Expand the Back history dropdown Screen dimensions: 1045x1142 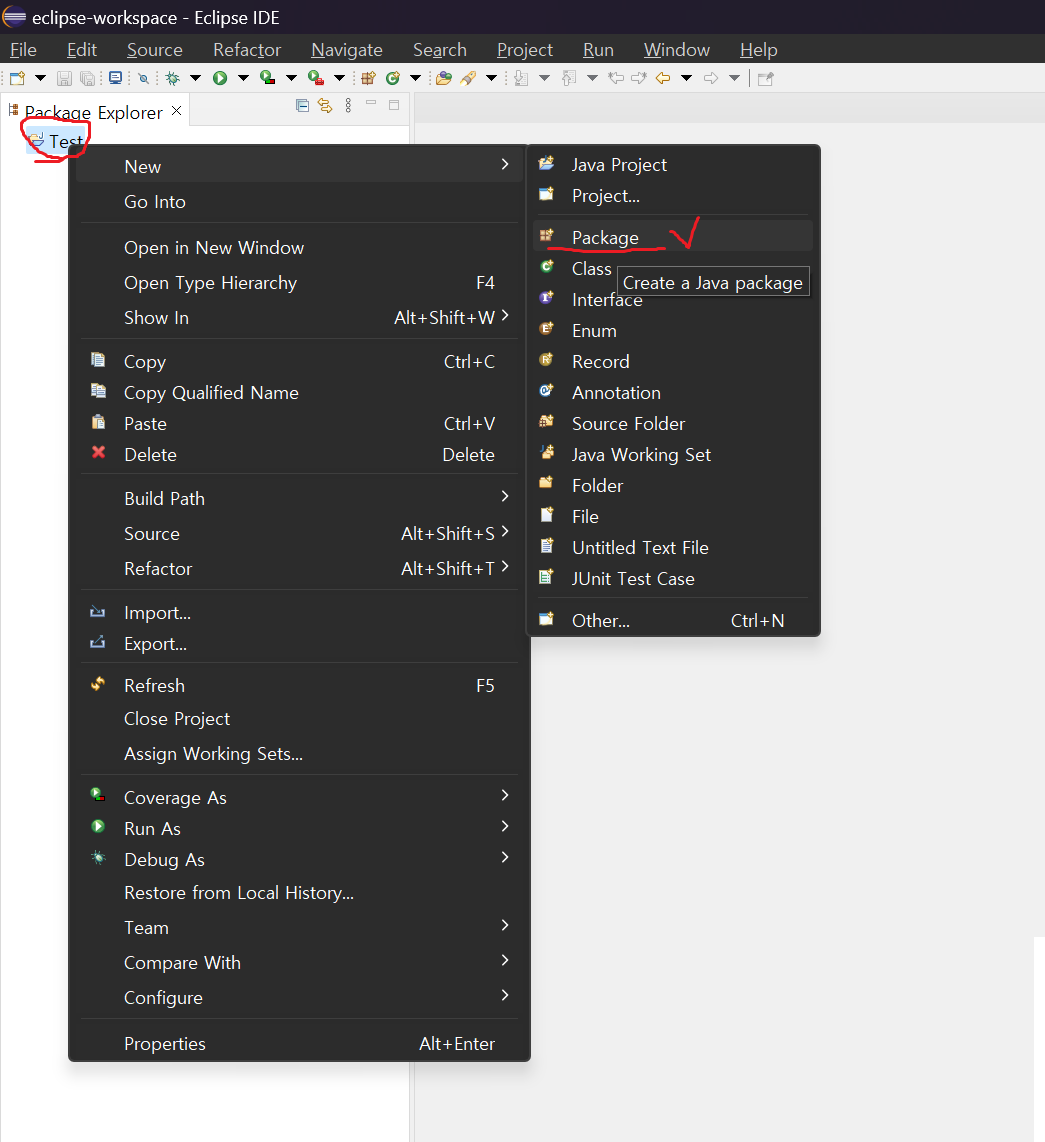(686, 78)
